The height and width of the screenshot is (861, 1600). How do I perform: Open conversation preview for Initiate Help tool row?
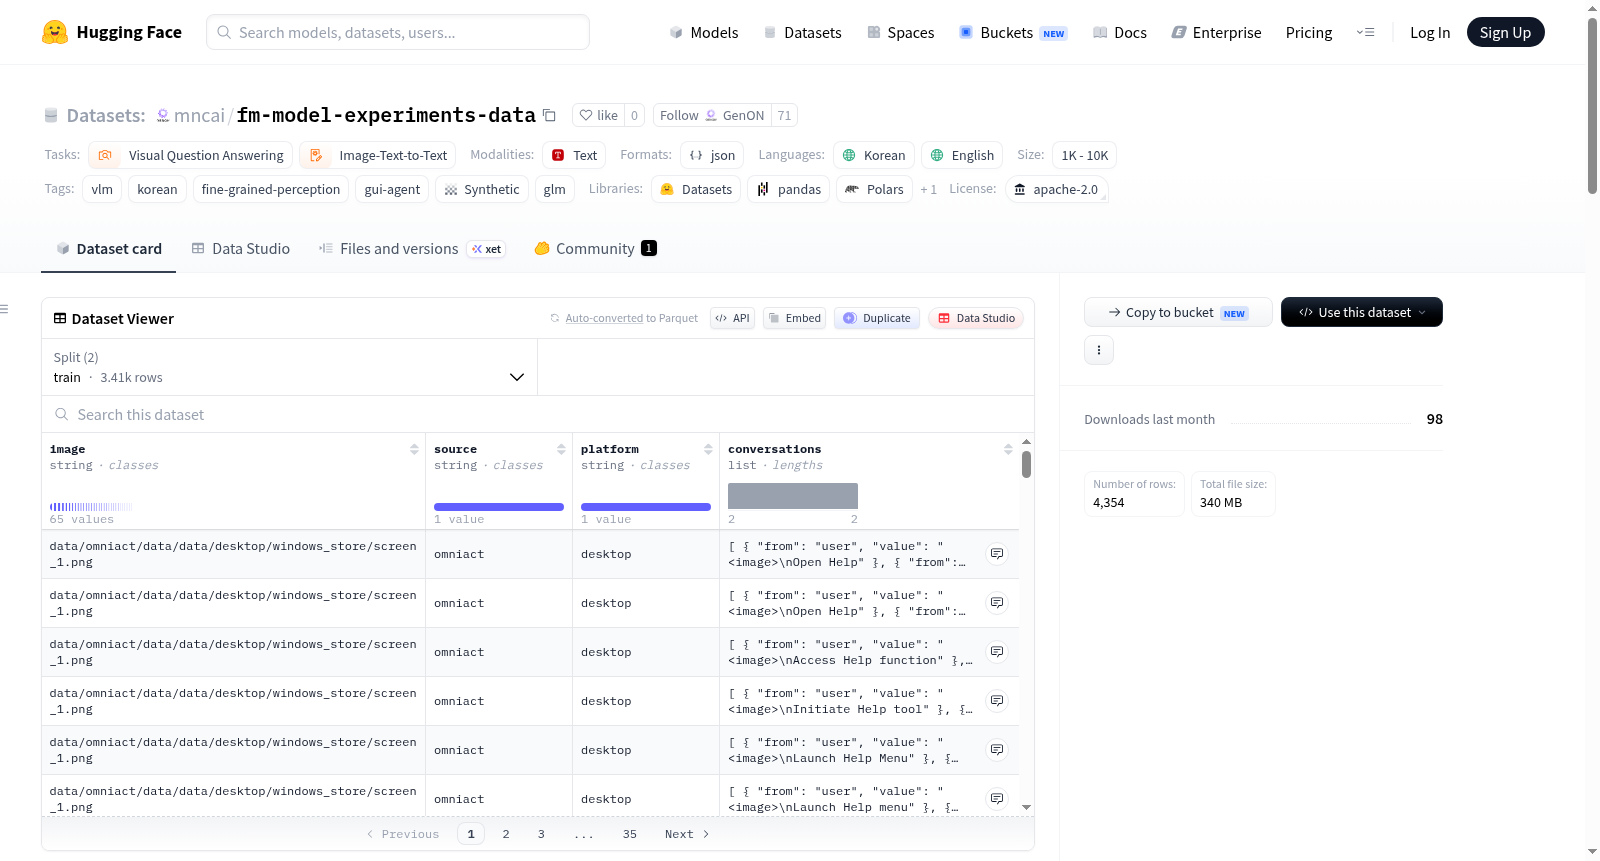click(997, 701)
